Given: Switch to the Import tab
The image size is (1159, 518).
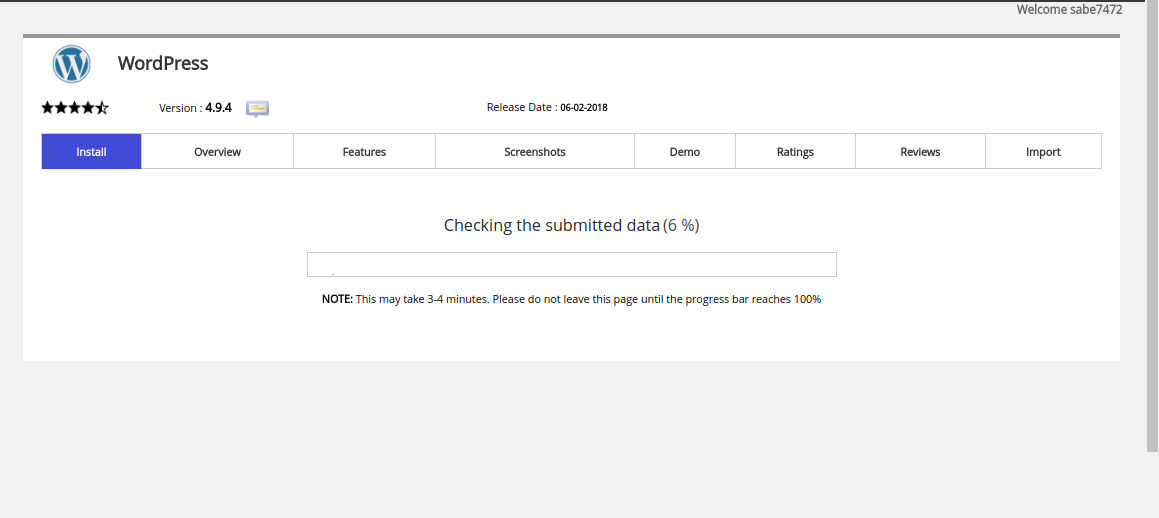Looking at the screenshot, I should [1043, 152].
